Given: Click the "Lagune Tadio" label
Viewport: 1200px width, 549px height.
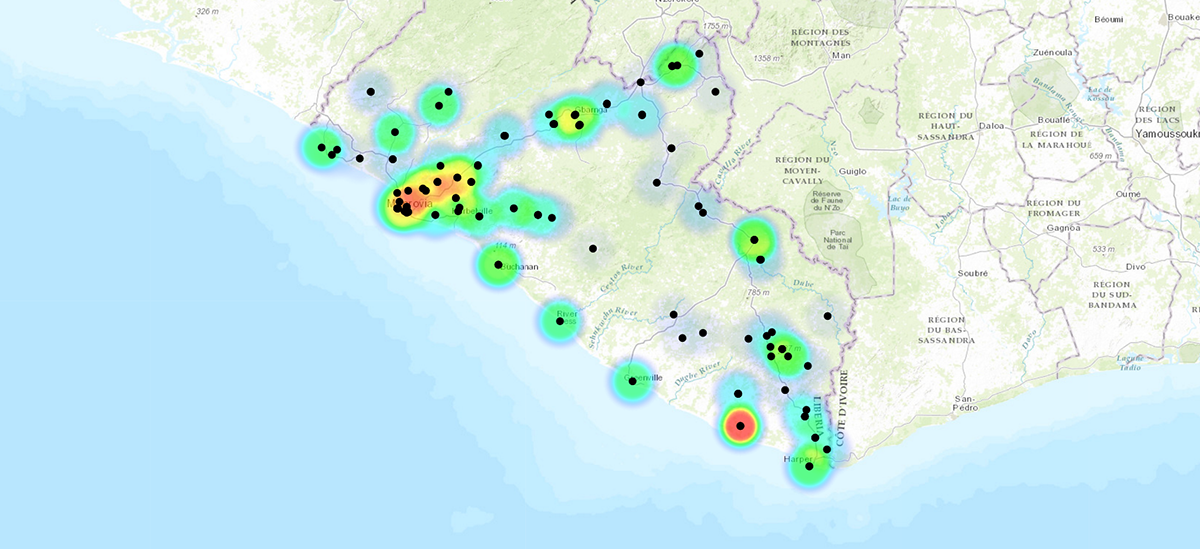Looking at the screenshot, I should [x=1130, y=361].
